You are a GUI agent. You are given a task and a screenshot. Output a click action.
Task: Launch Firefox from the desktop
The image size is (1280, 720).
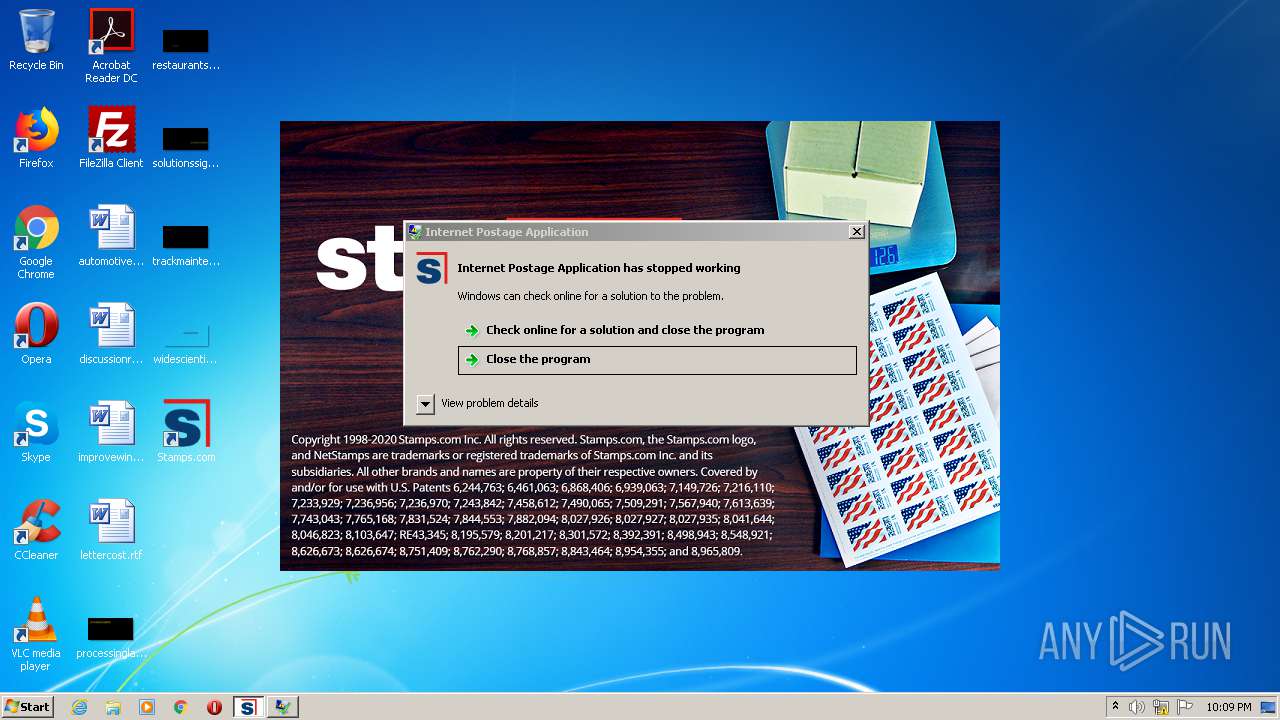click(x=36, y=138)
